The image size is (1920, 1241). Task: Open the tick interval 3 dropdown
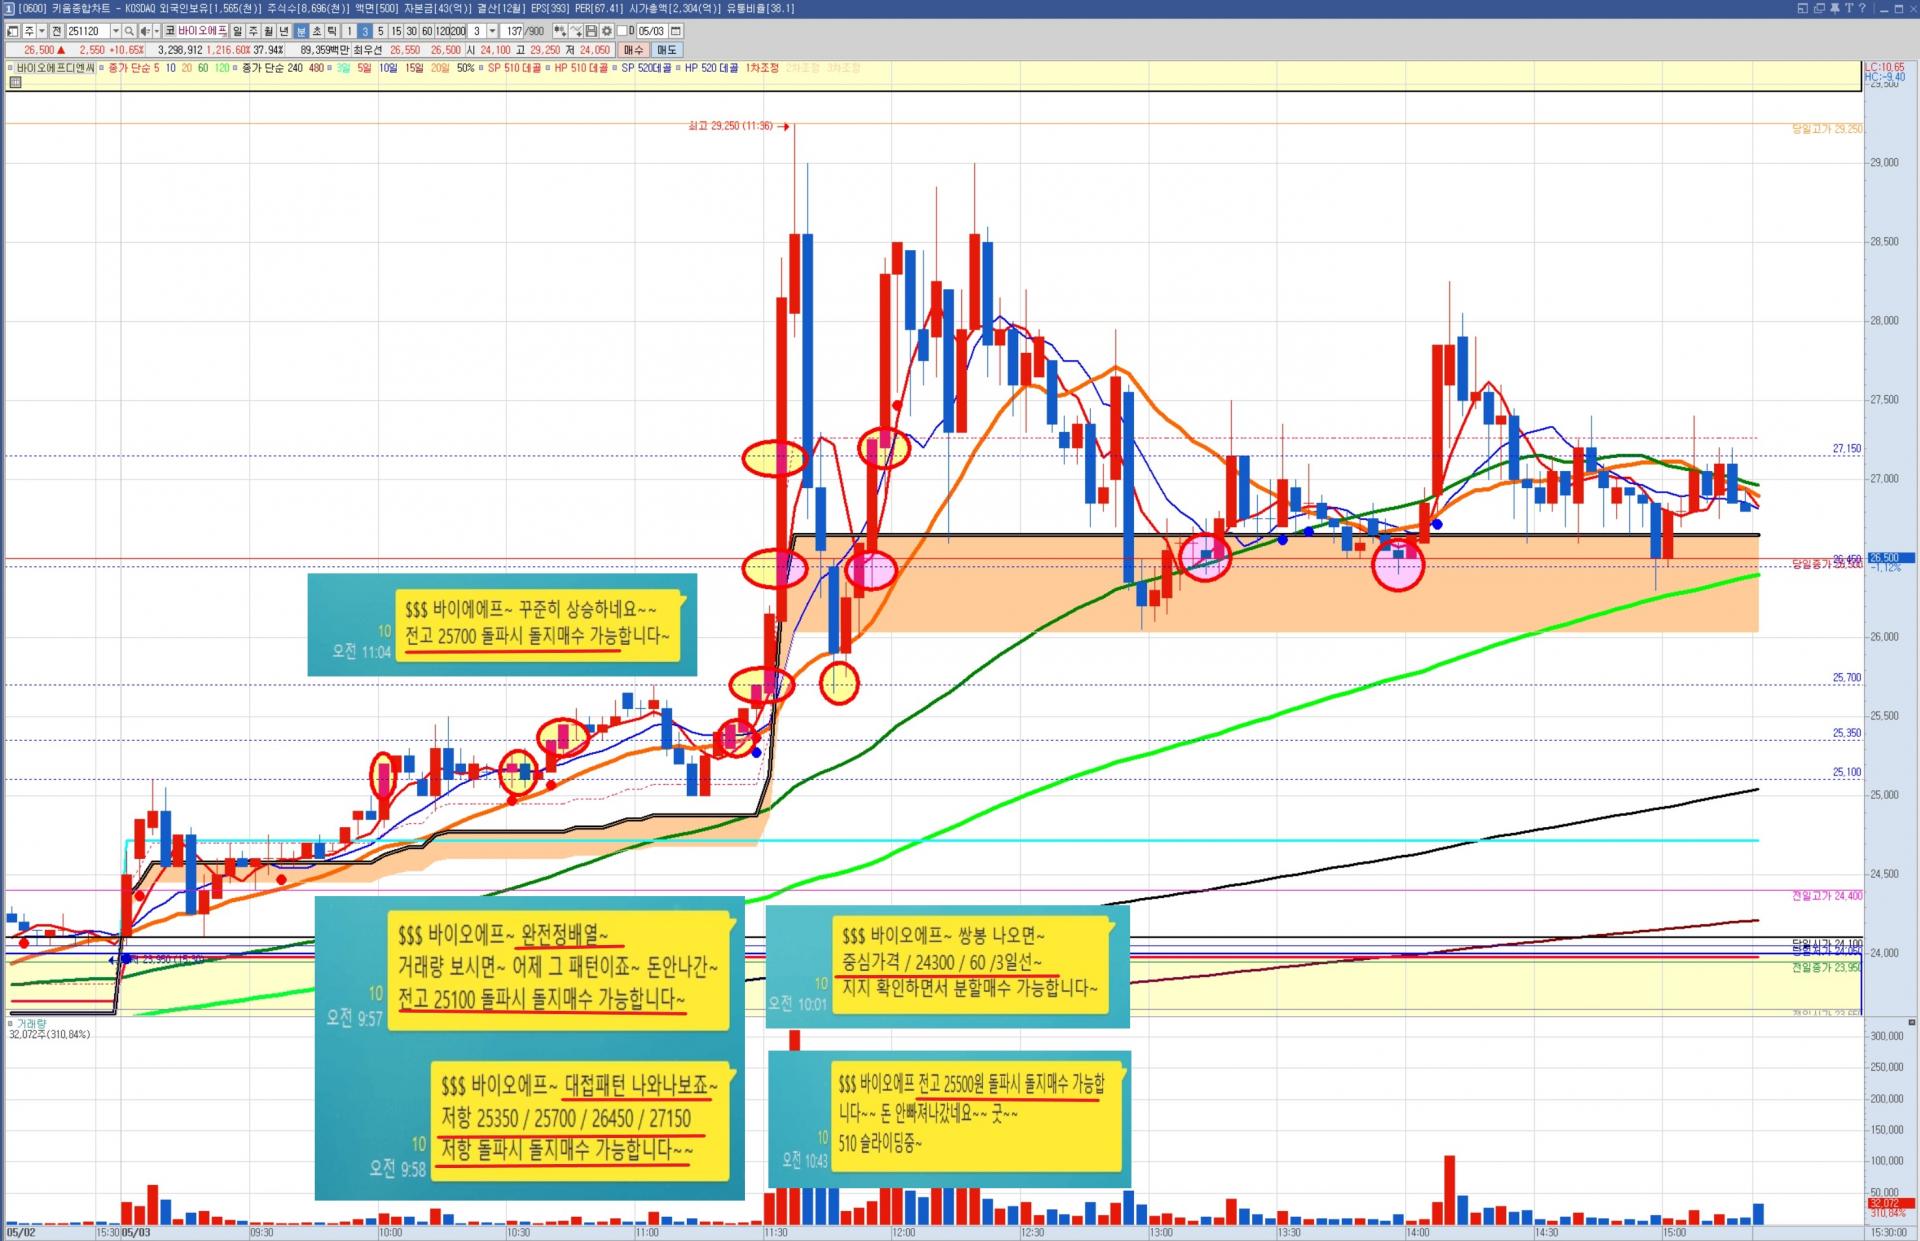pyautogui.click(x=492, y=31)
